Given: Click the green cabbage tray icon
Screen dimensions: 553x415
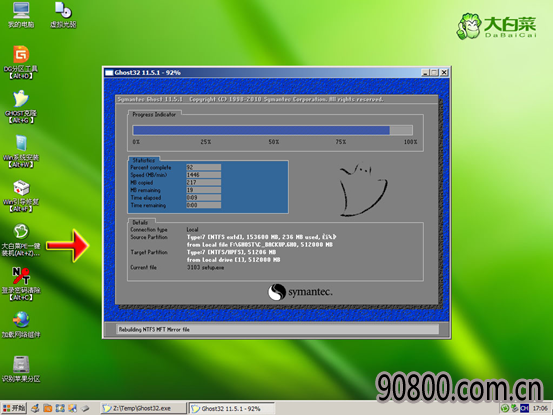Looking at the screenshot, I should [505, 408].
